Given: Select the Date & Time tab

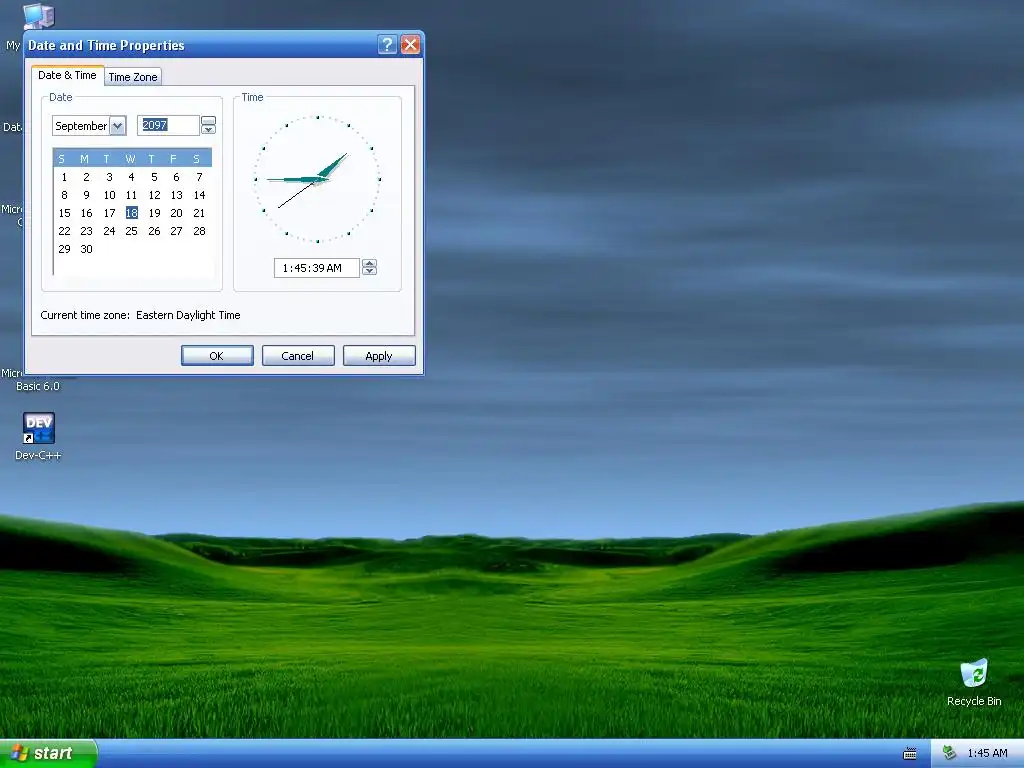Looking at the screenshot, I should (x=67, y=75).
